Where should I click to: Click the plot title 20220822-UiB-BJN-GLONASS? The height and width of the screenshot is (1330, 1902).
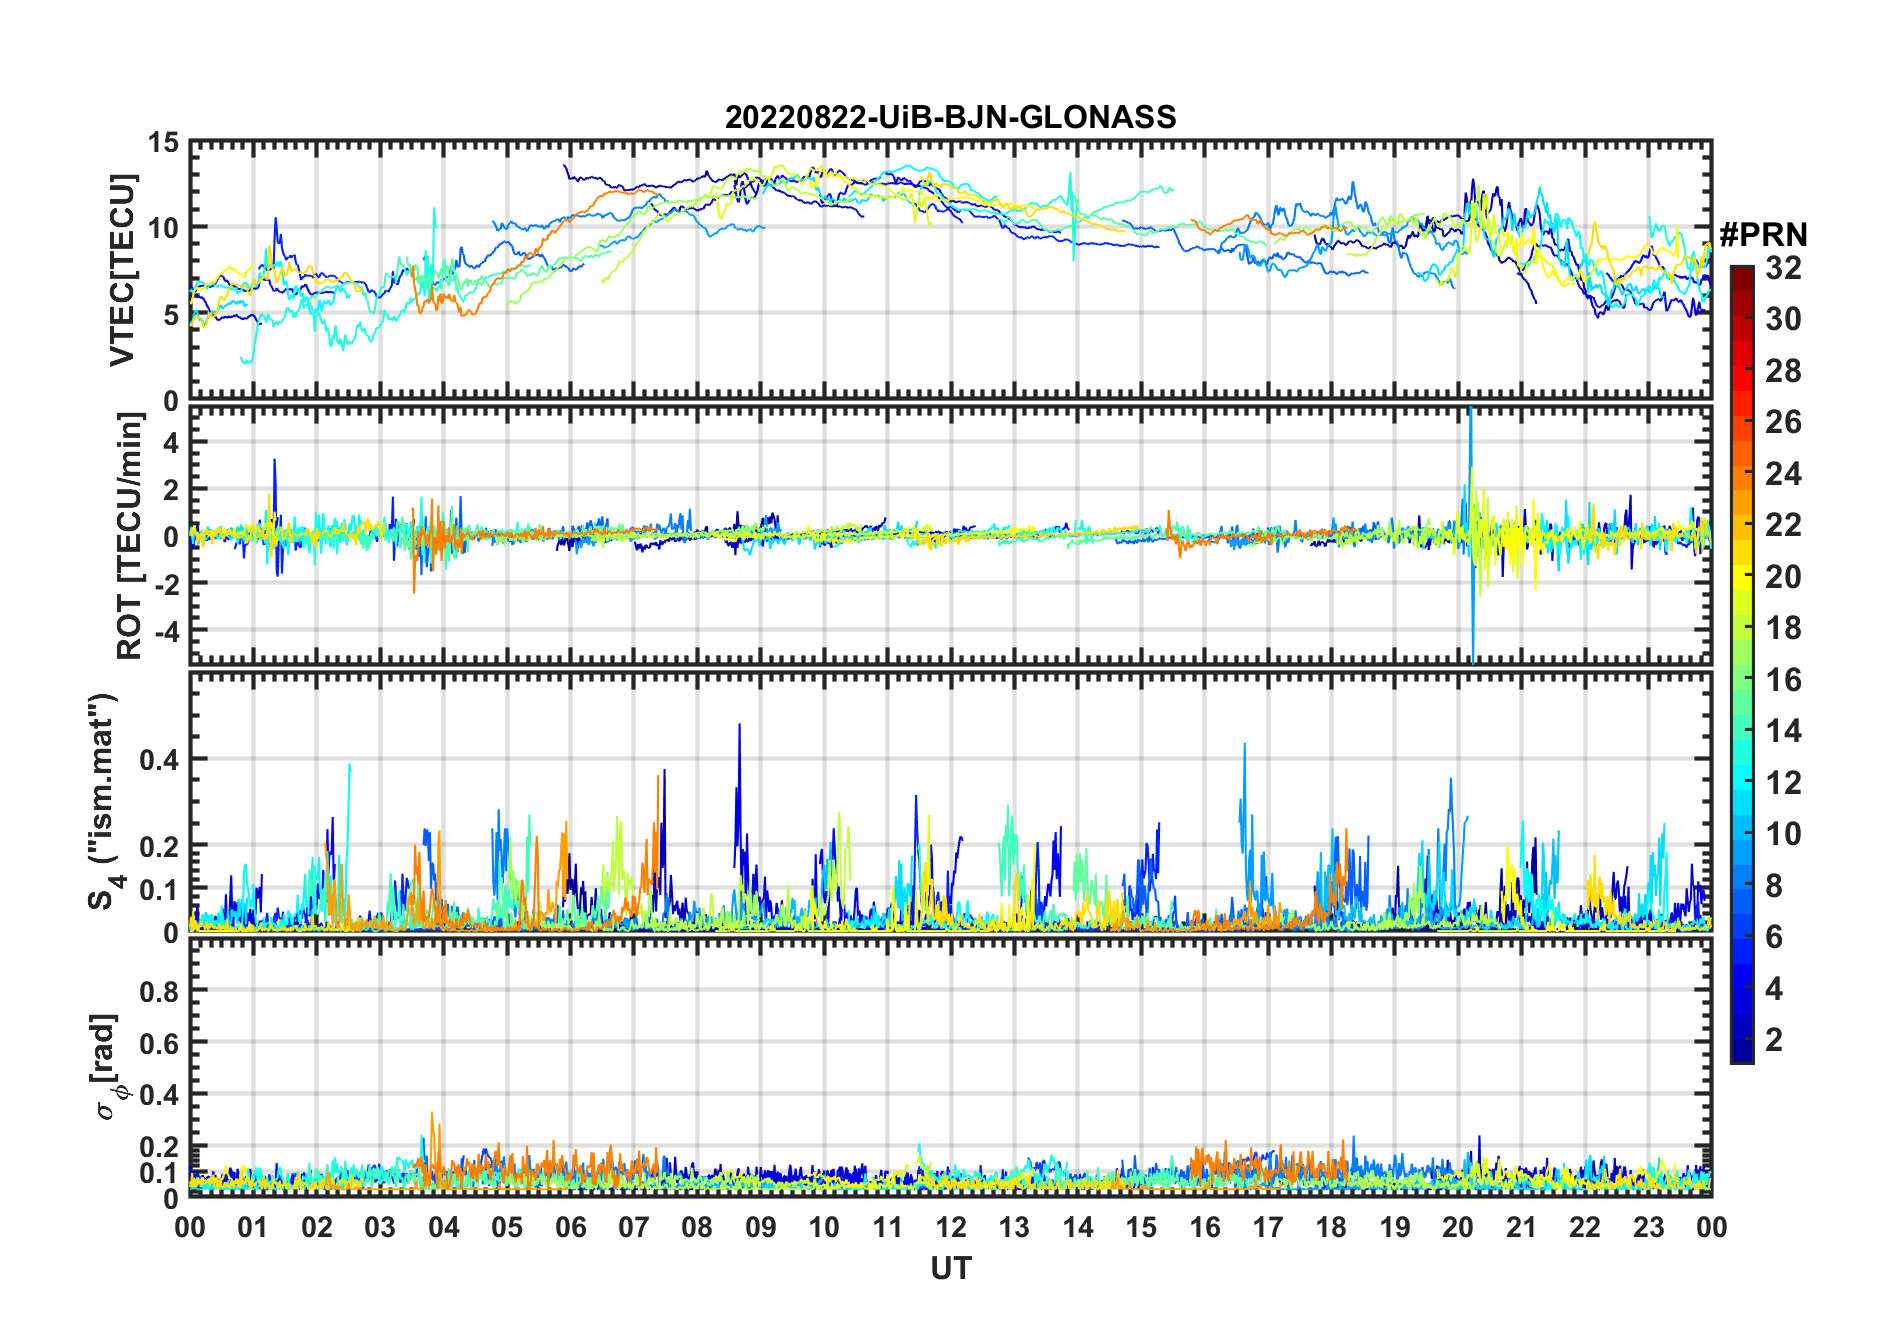pyautogui.click(x=950, y=117)
